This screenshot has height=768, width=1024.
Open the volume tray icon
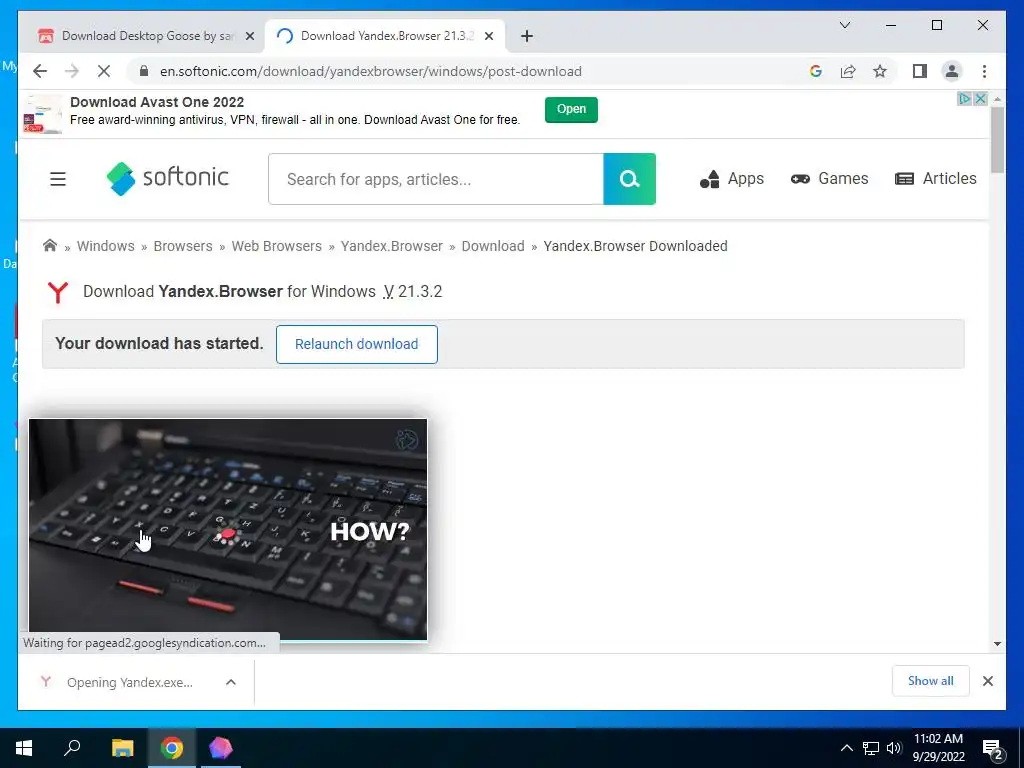point(894,748)
